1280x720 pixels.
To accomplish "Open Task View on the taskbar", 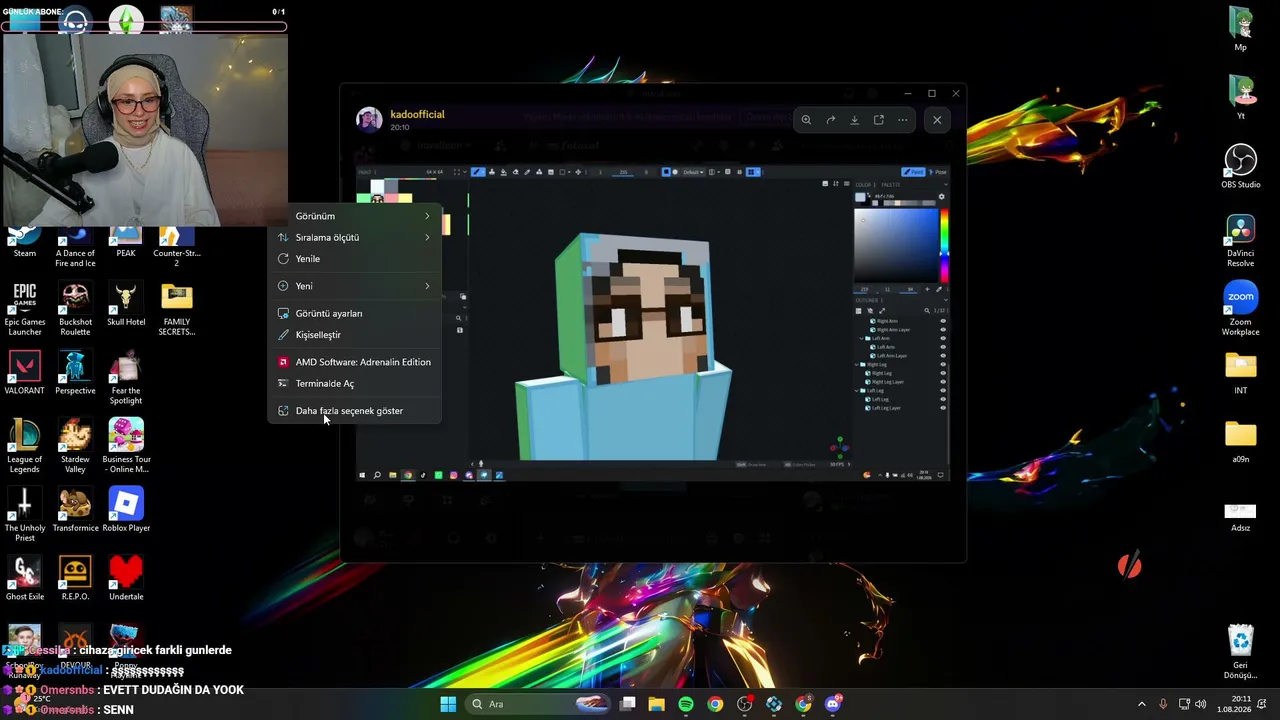I will 627,704.
